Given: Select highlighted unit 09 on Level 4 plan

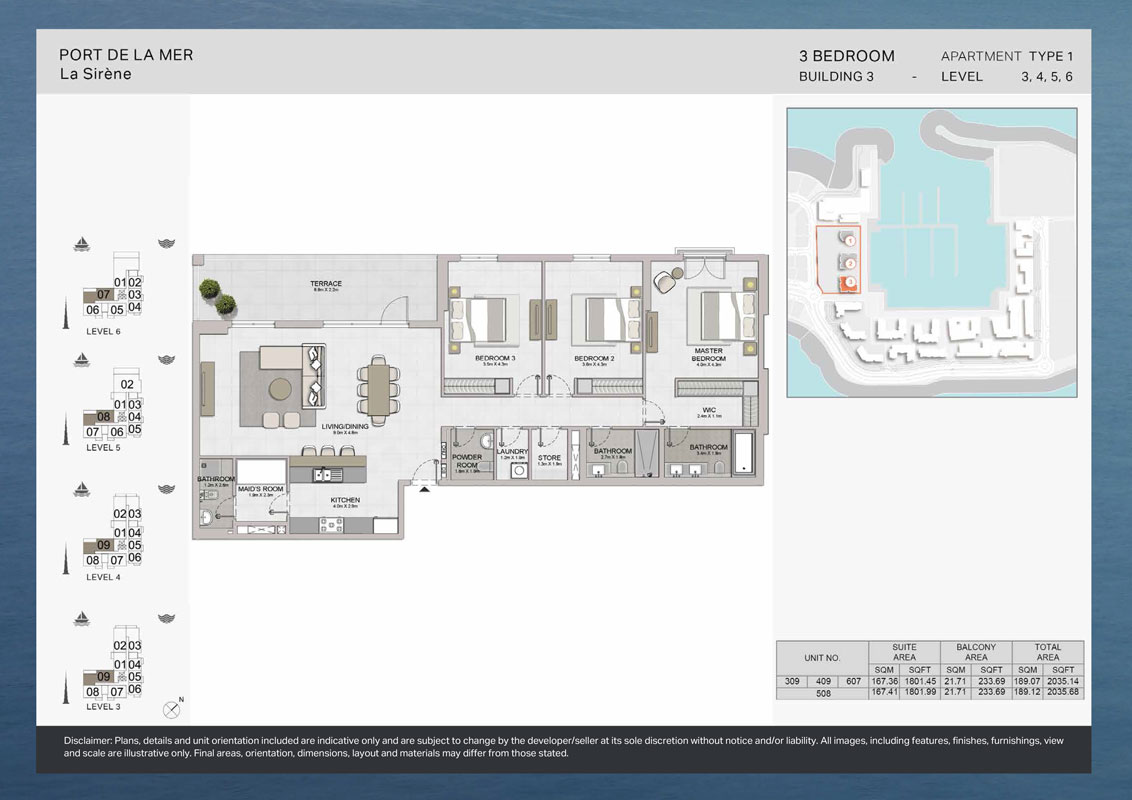Looking at the screenshot, I should coord(103,545).
